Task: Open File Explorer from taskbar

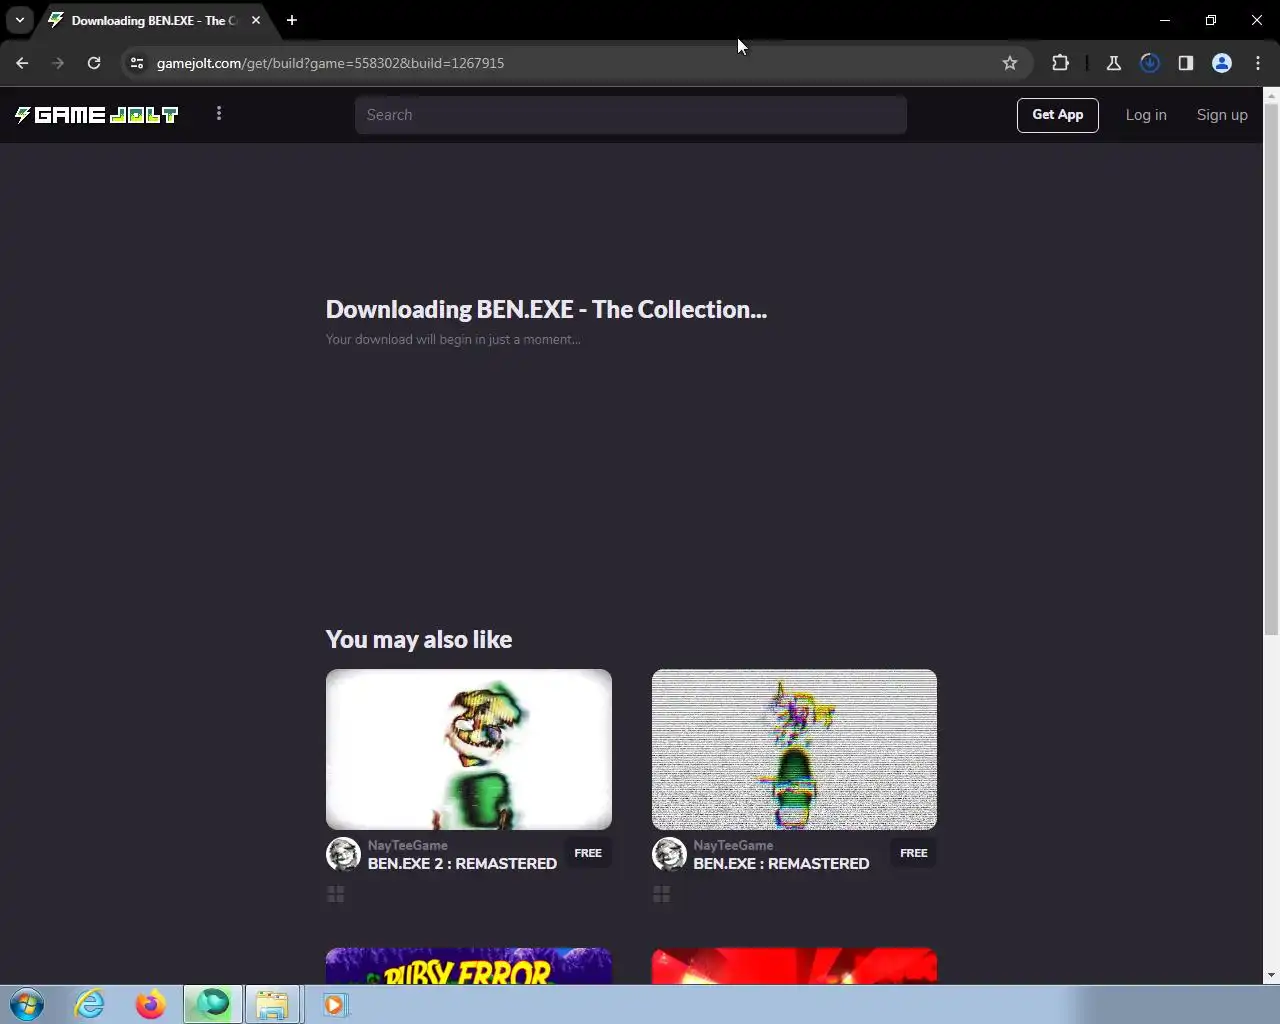Action: 272,1004
